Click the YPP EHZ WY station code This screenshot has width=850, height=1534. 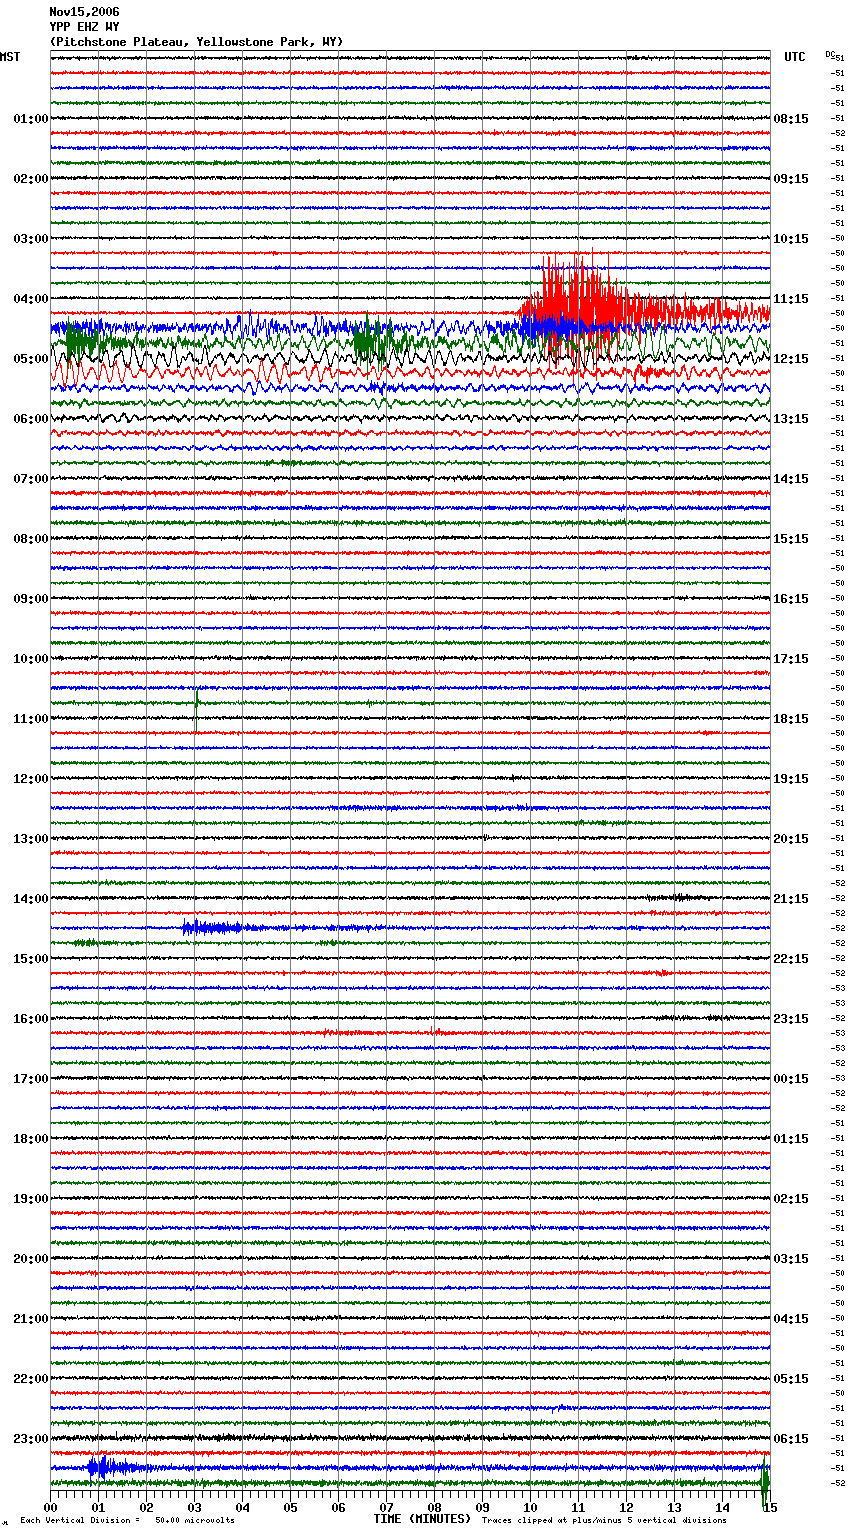[84, 27]
